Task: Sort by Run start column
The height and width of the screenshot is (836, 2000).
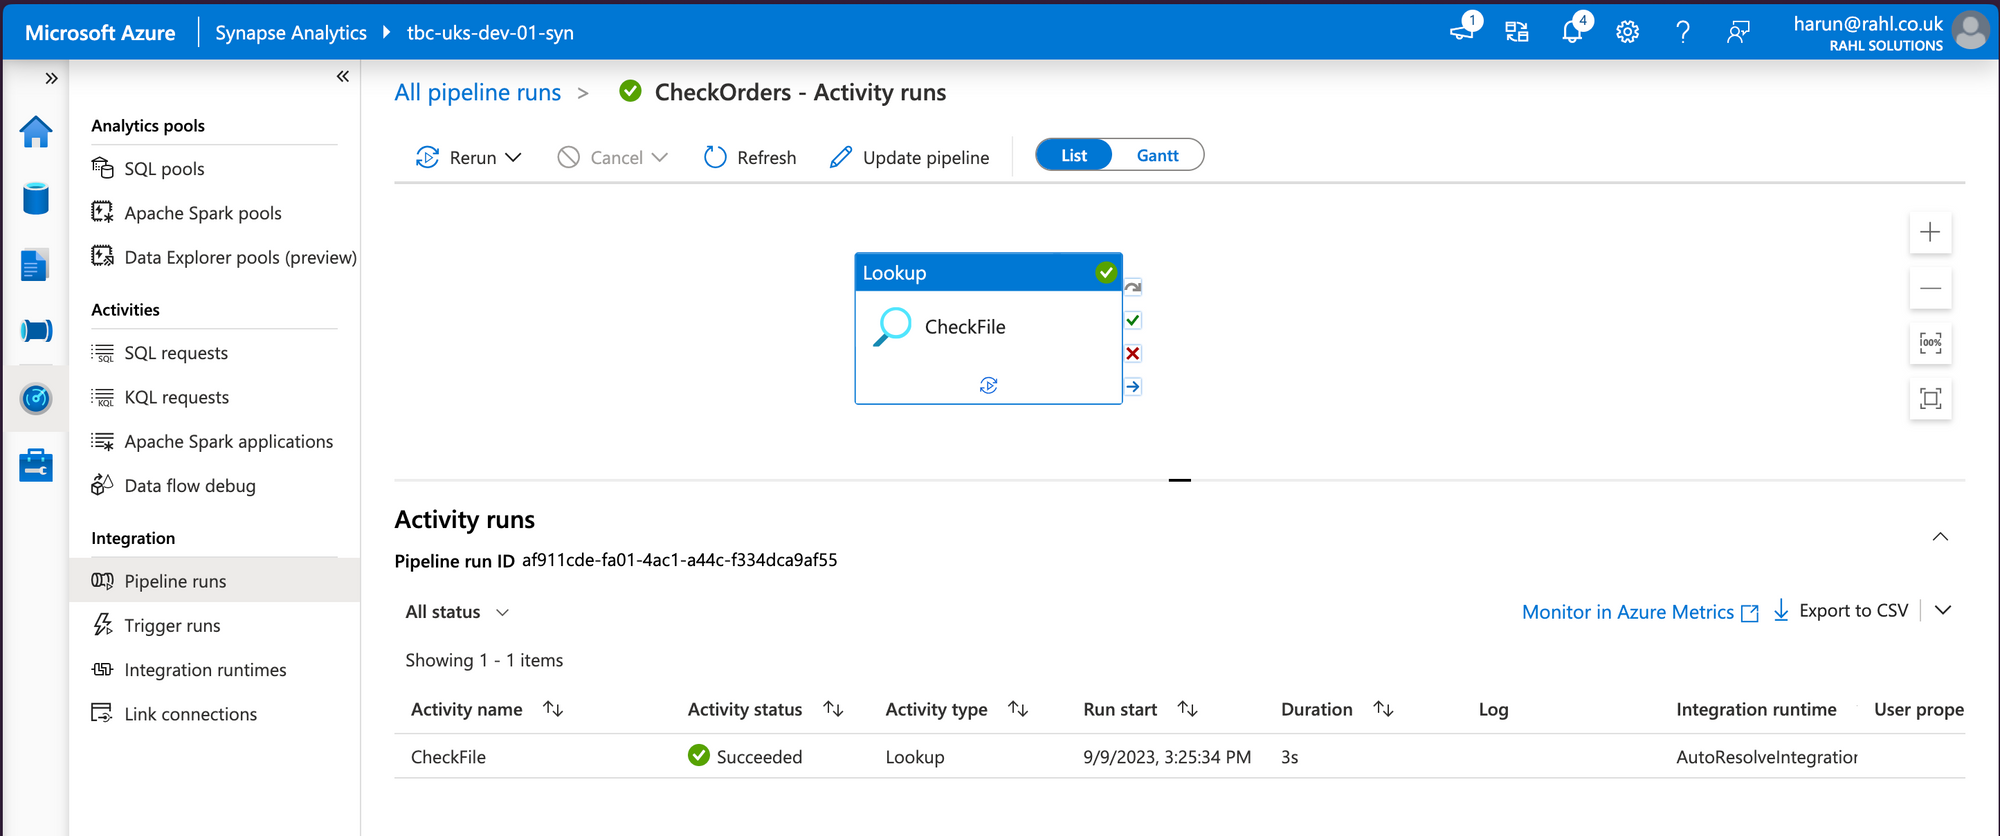Action: 1187,709
